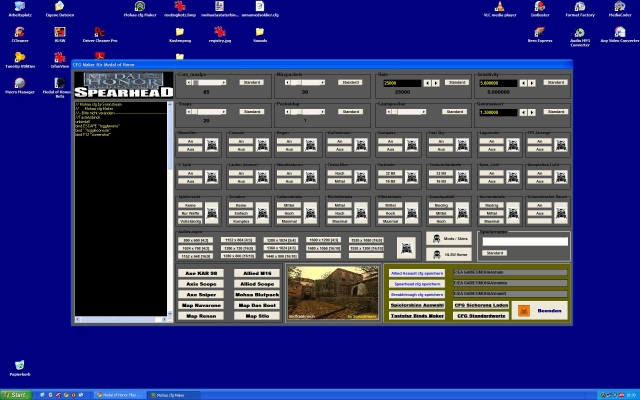Click the skull icon in the Console group
The image size is (640, 400).
[x=262, y=145]
